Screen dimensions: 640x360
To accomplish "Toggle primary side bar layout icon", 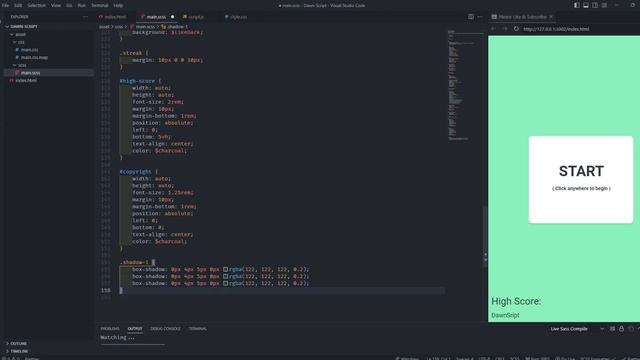I will [x=577, y=5].
